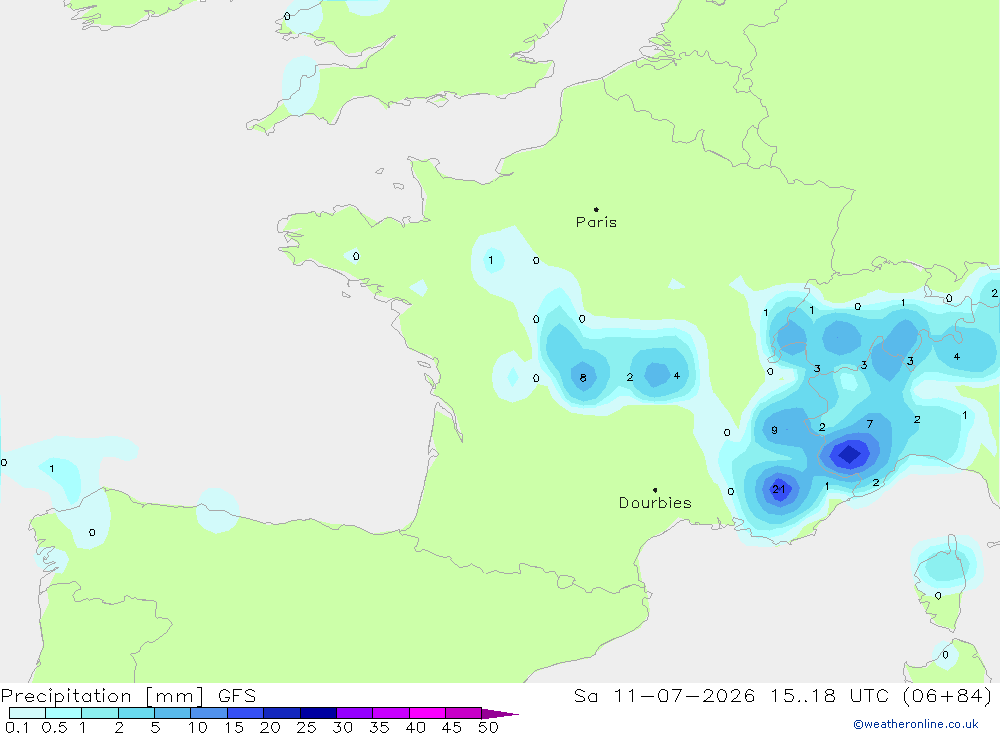
Task: Click the '21' precipitation value on map
Action: pyautogui.click(x=779, y=489)
